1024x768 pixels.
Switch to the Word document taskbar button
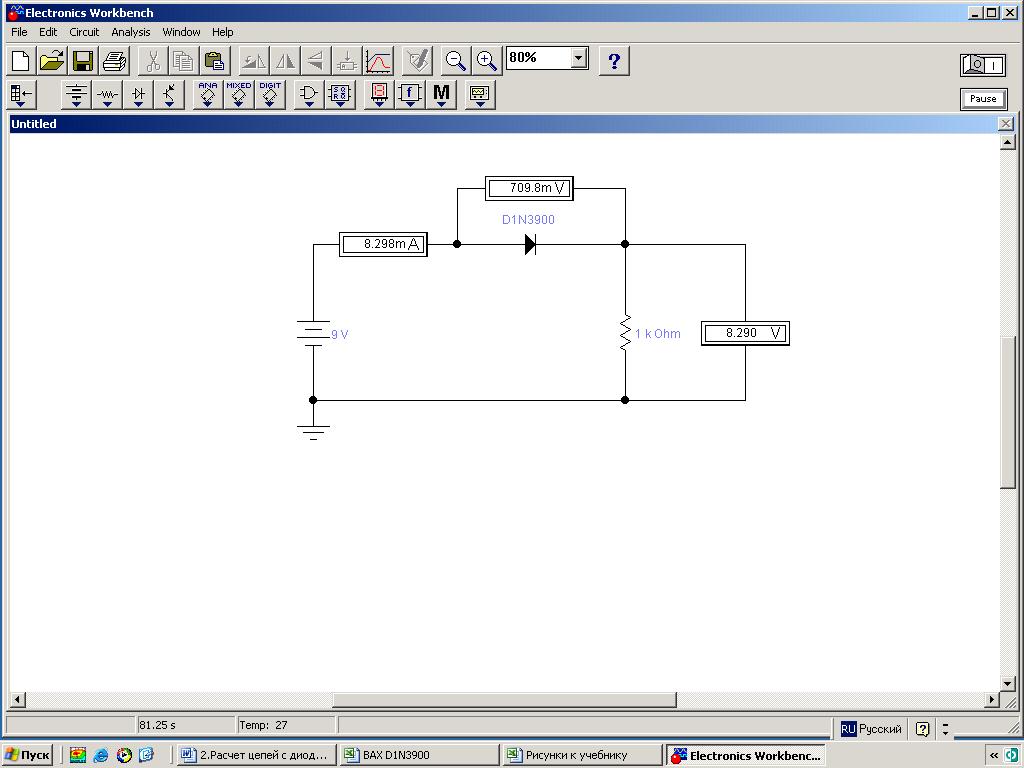256,755
